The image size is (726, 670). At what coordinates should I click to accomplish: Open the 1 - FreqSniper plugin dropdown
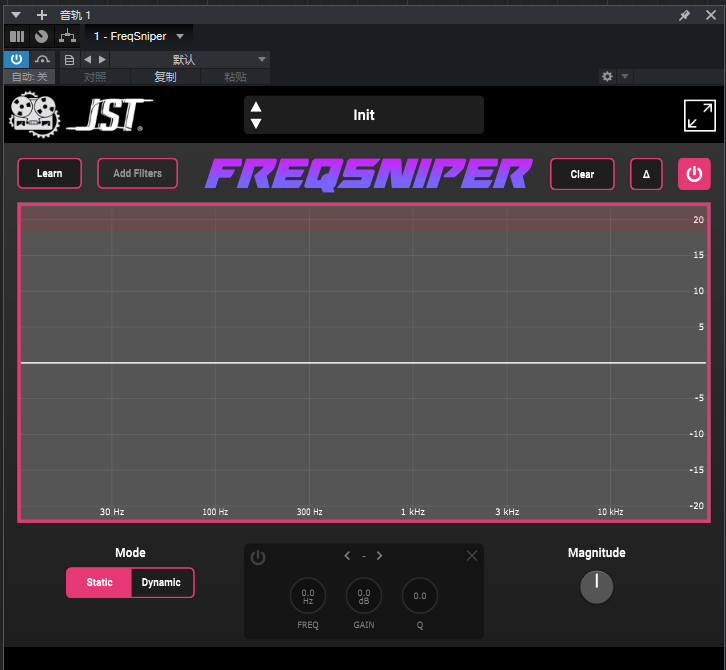pyautogui.click(x=138, y=36)
